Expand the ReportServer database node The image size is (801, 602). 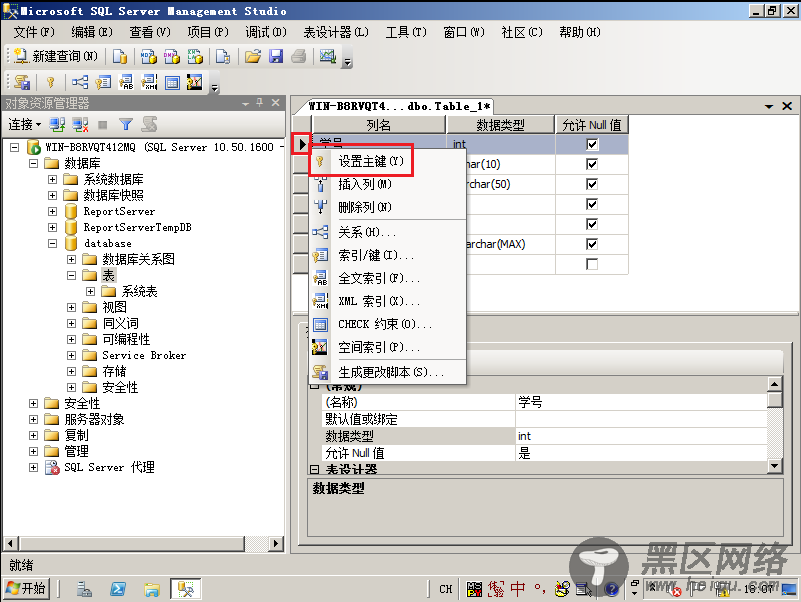(52, 211)
